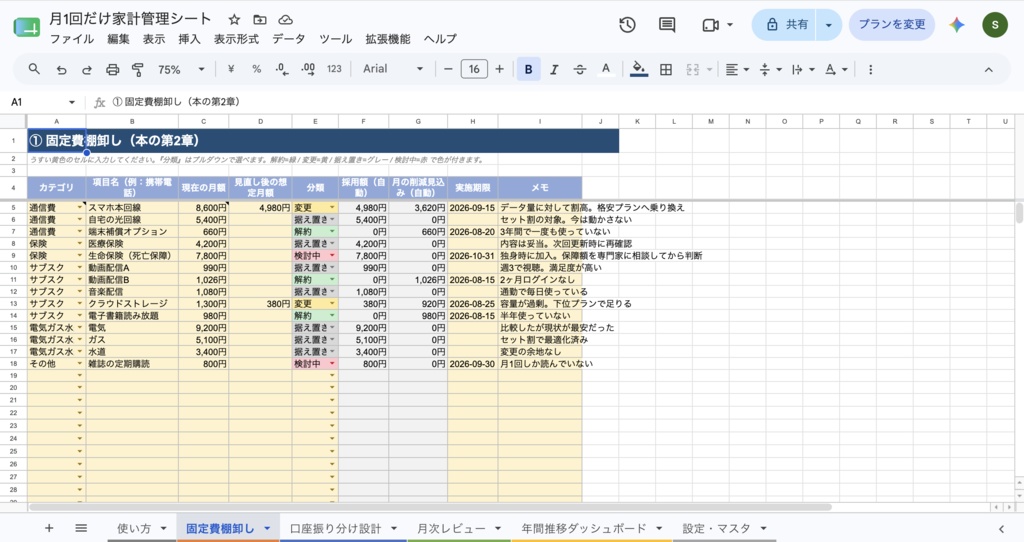Activate the paint format tool
Screen dimensions: 1024x542
pyautogui.click(x=138, y=69)
